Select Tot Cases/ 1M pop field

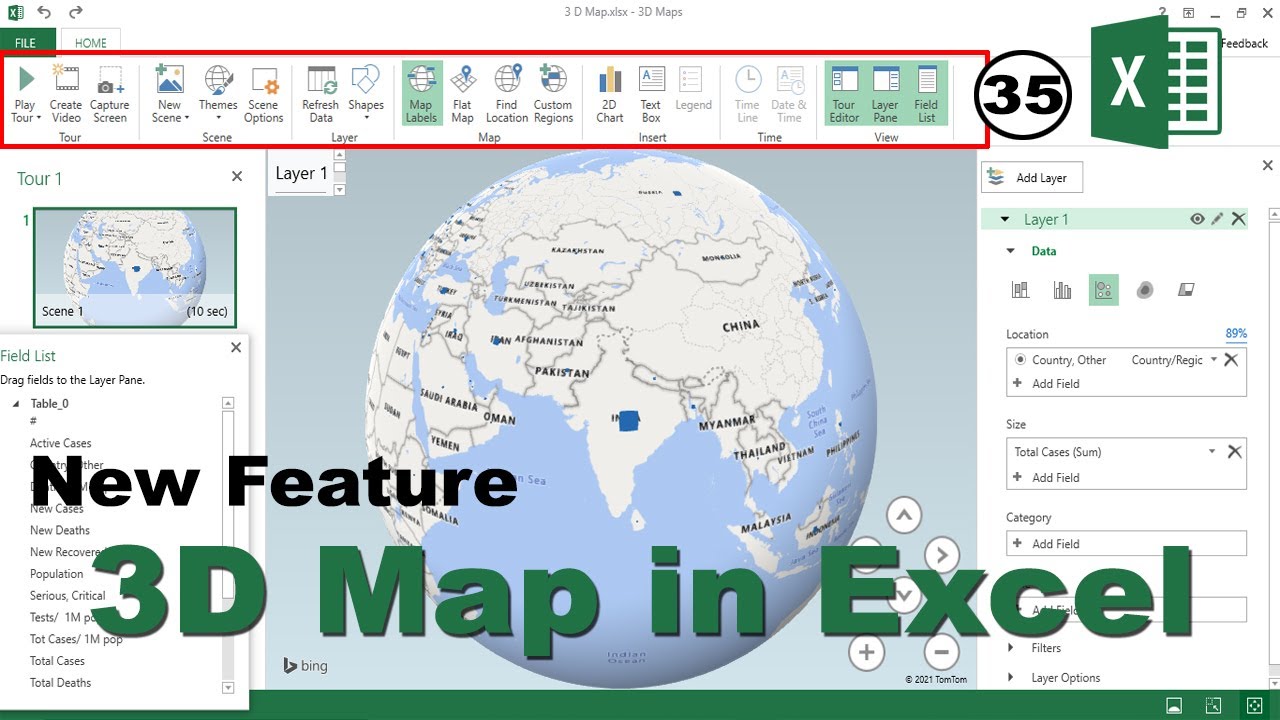coord(76,639)
